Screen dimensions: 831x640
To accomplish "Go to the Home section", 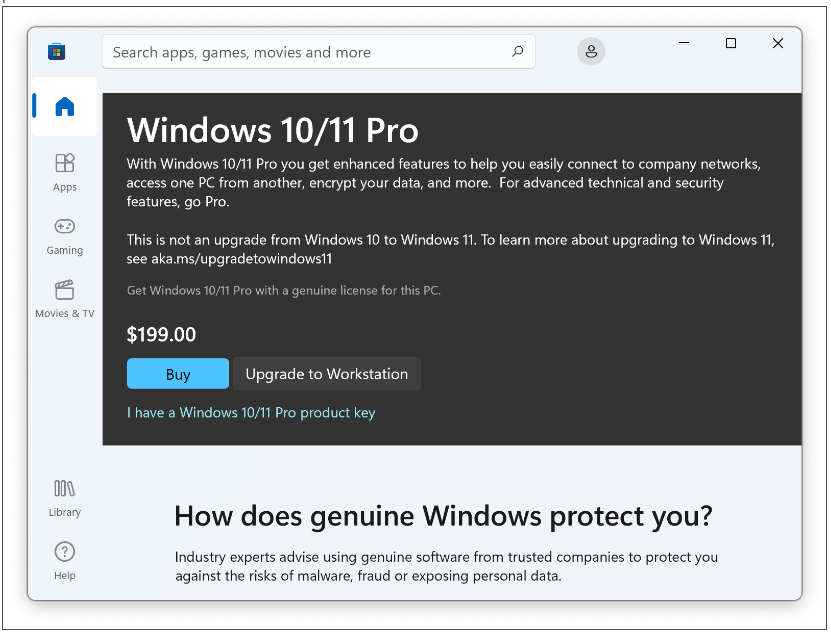I will [x=65, y=107].
